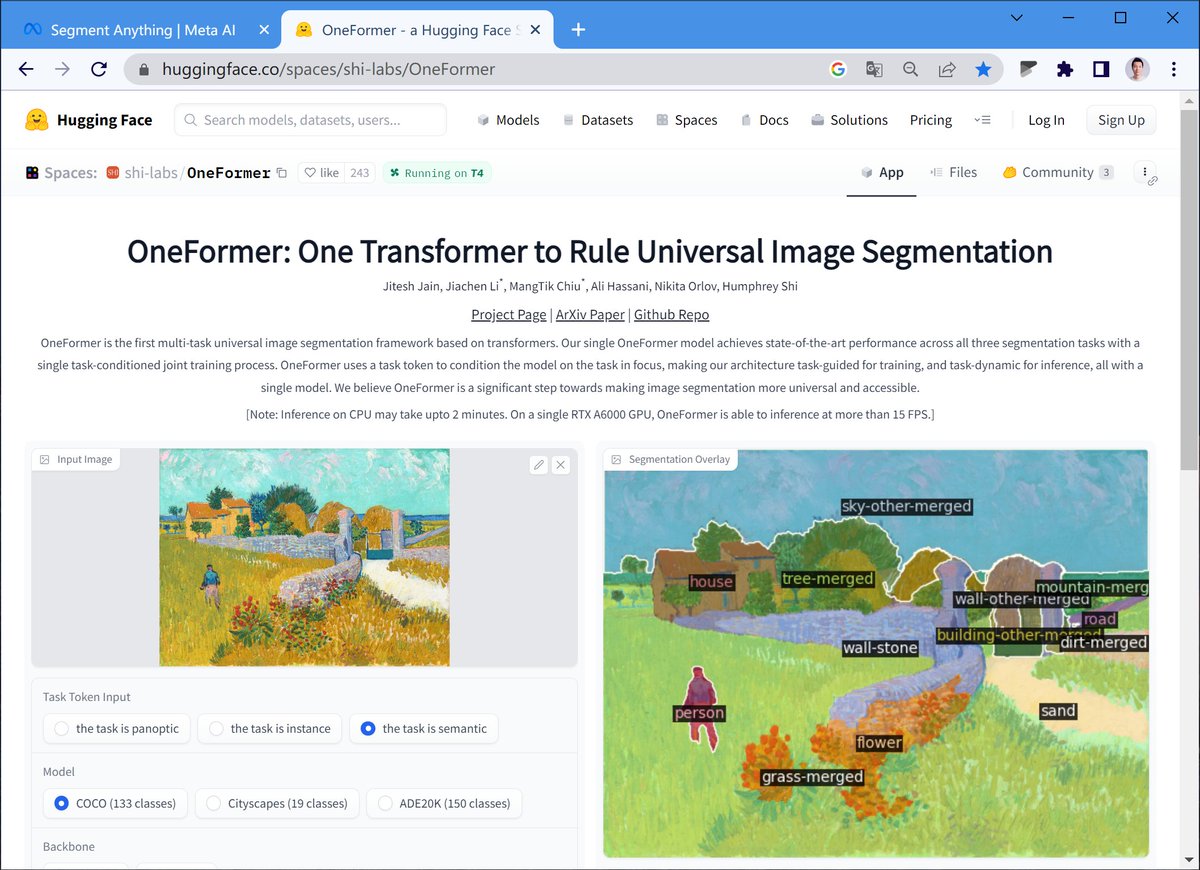The image size is (1200, 870).
Task: Click the 243 like count
Action: pos(360,173)
